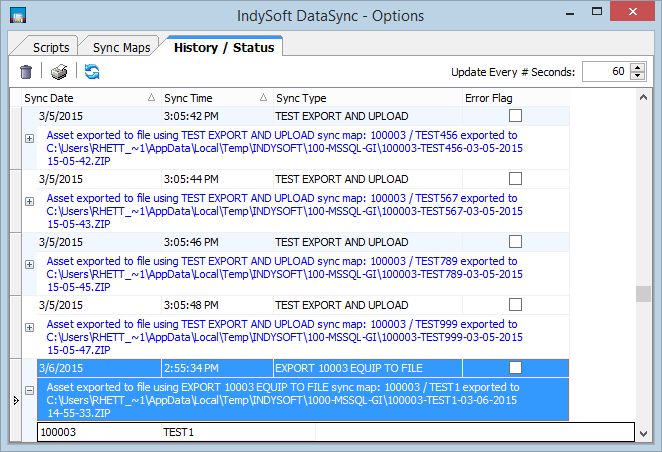Viewport: 662px width, 452px height.
Task: Click the vertical scrollbar down arrow
Action: [644, 433]
